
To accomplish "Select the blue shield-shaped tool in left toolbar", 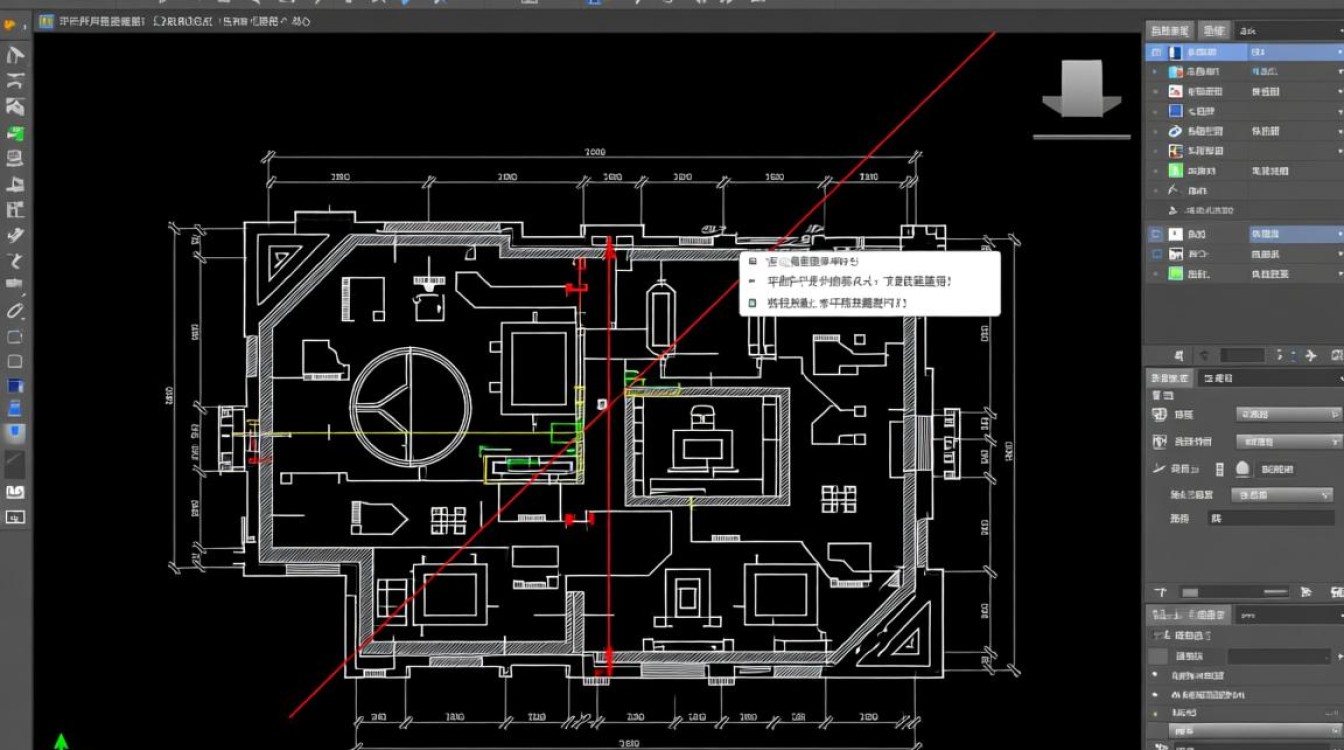I will [x=15, y=432].
